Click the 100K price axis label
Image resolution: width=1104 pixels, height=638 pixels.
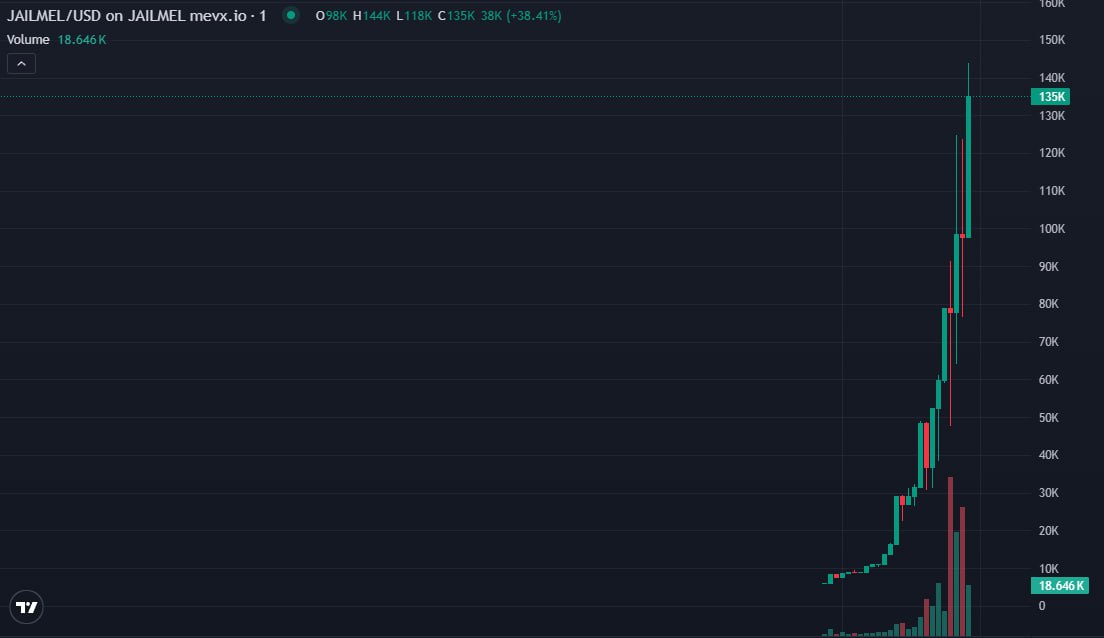tap(1052, 229)
